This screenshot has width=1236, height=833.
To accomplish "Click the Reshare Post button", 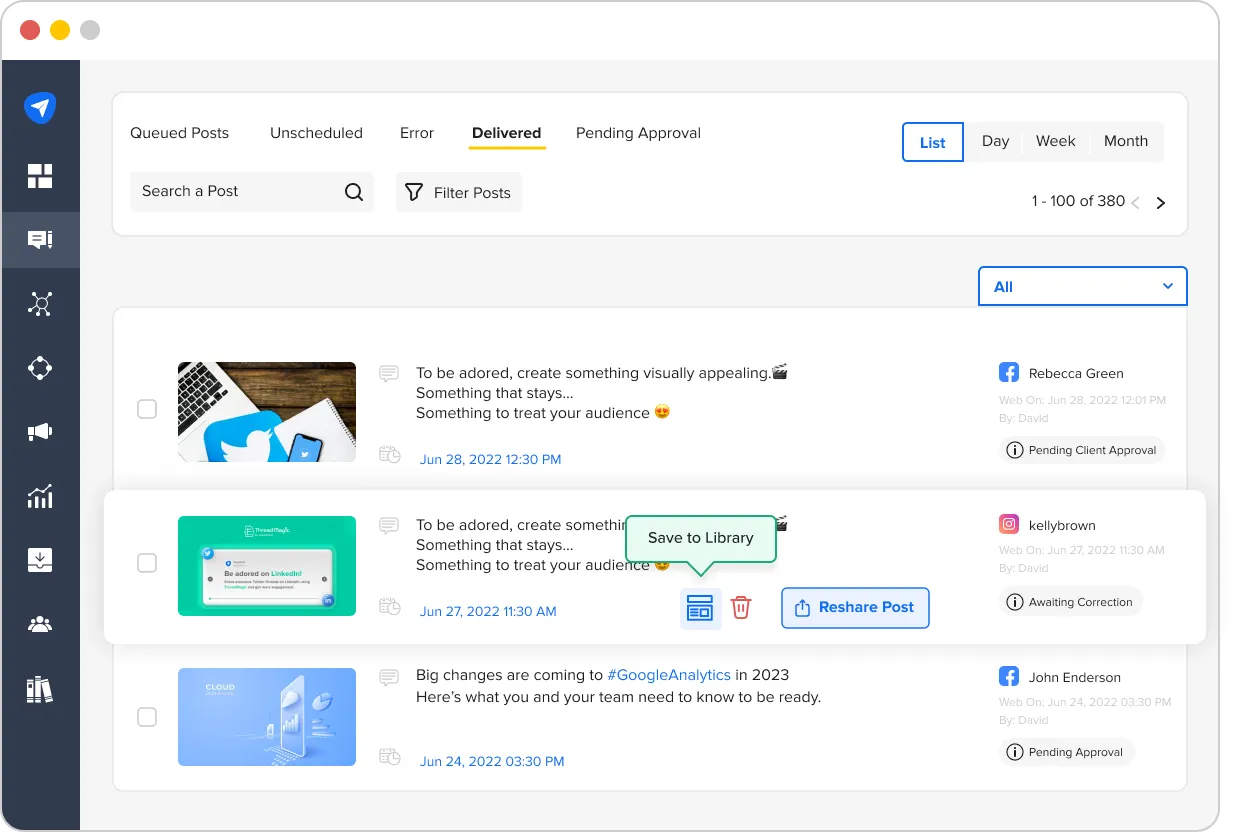I will [x=855, y=608].
